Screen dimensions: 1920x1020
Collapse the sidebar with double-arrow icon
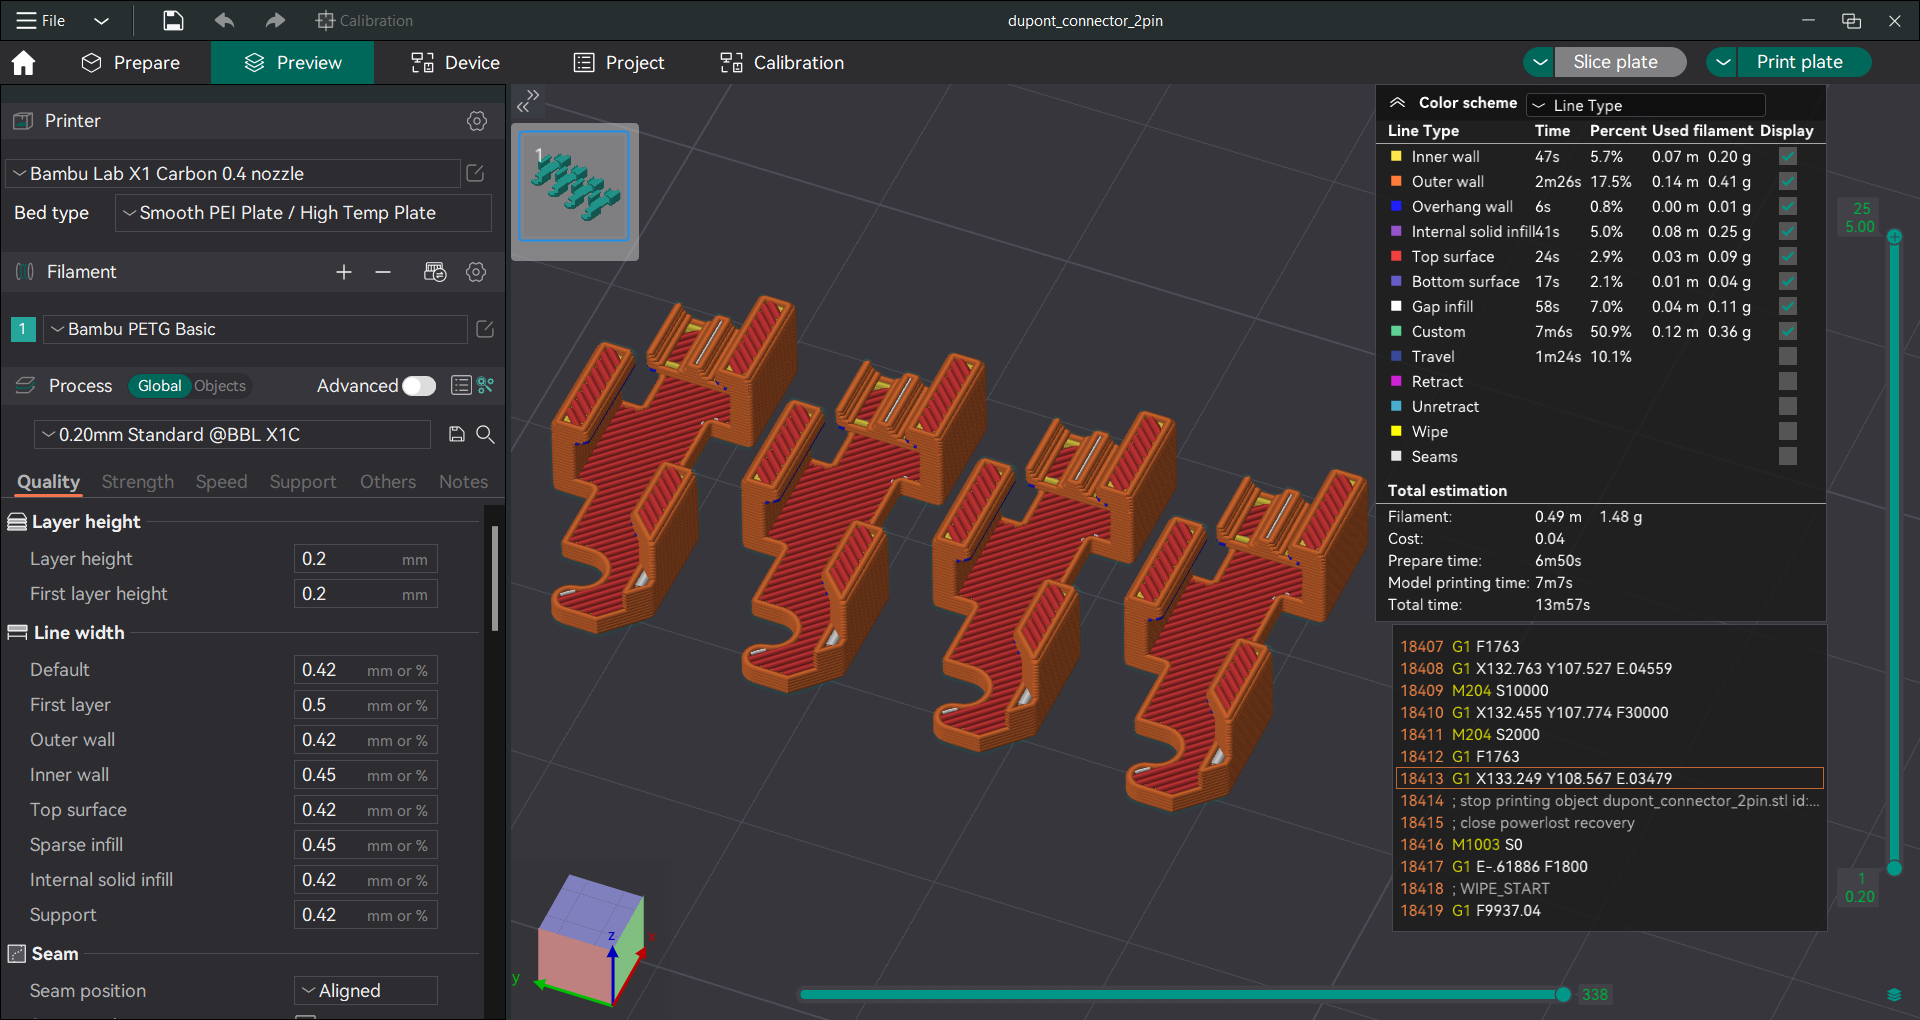pos(528,100)
